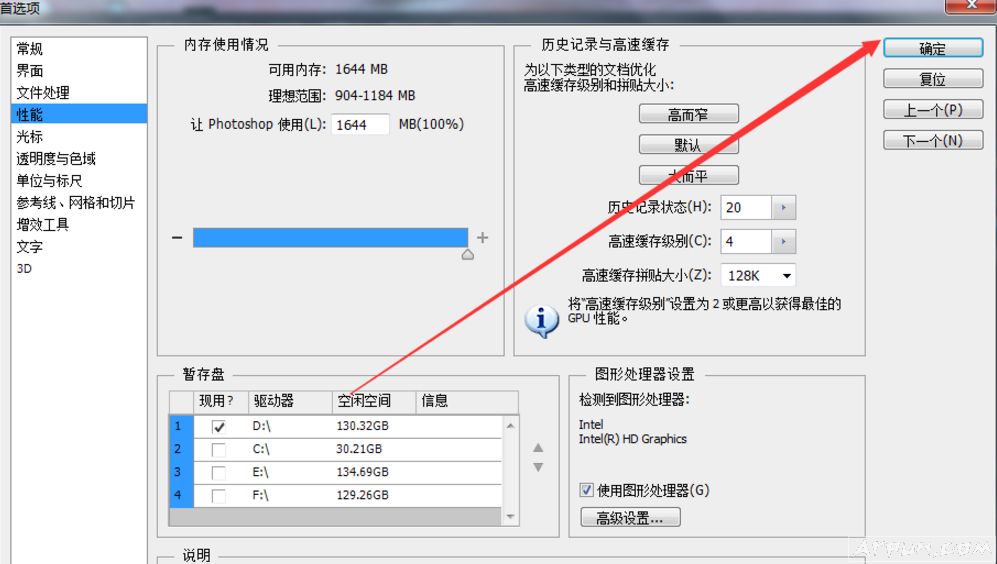Choose the 高而窄 cache preset
The height and width of the screenshot is (564, 997).
689,114
